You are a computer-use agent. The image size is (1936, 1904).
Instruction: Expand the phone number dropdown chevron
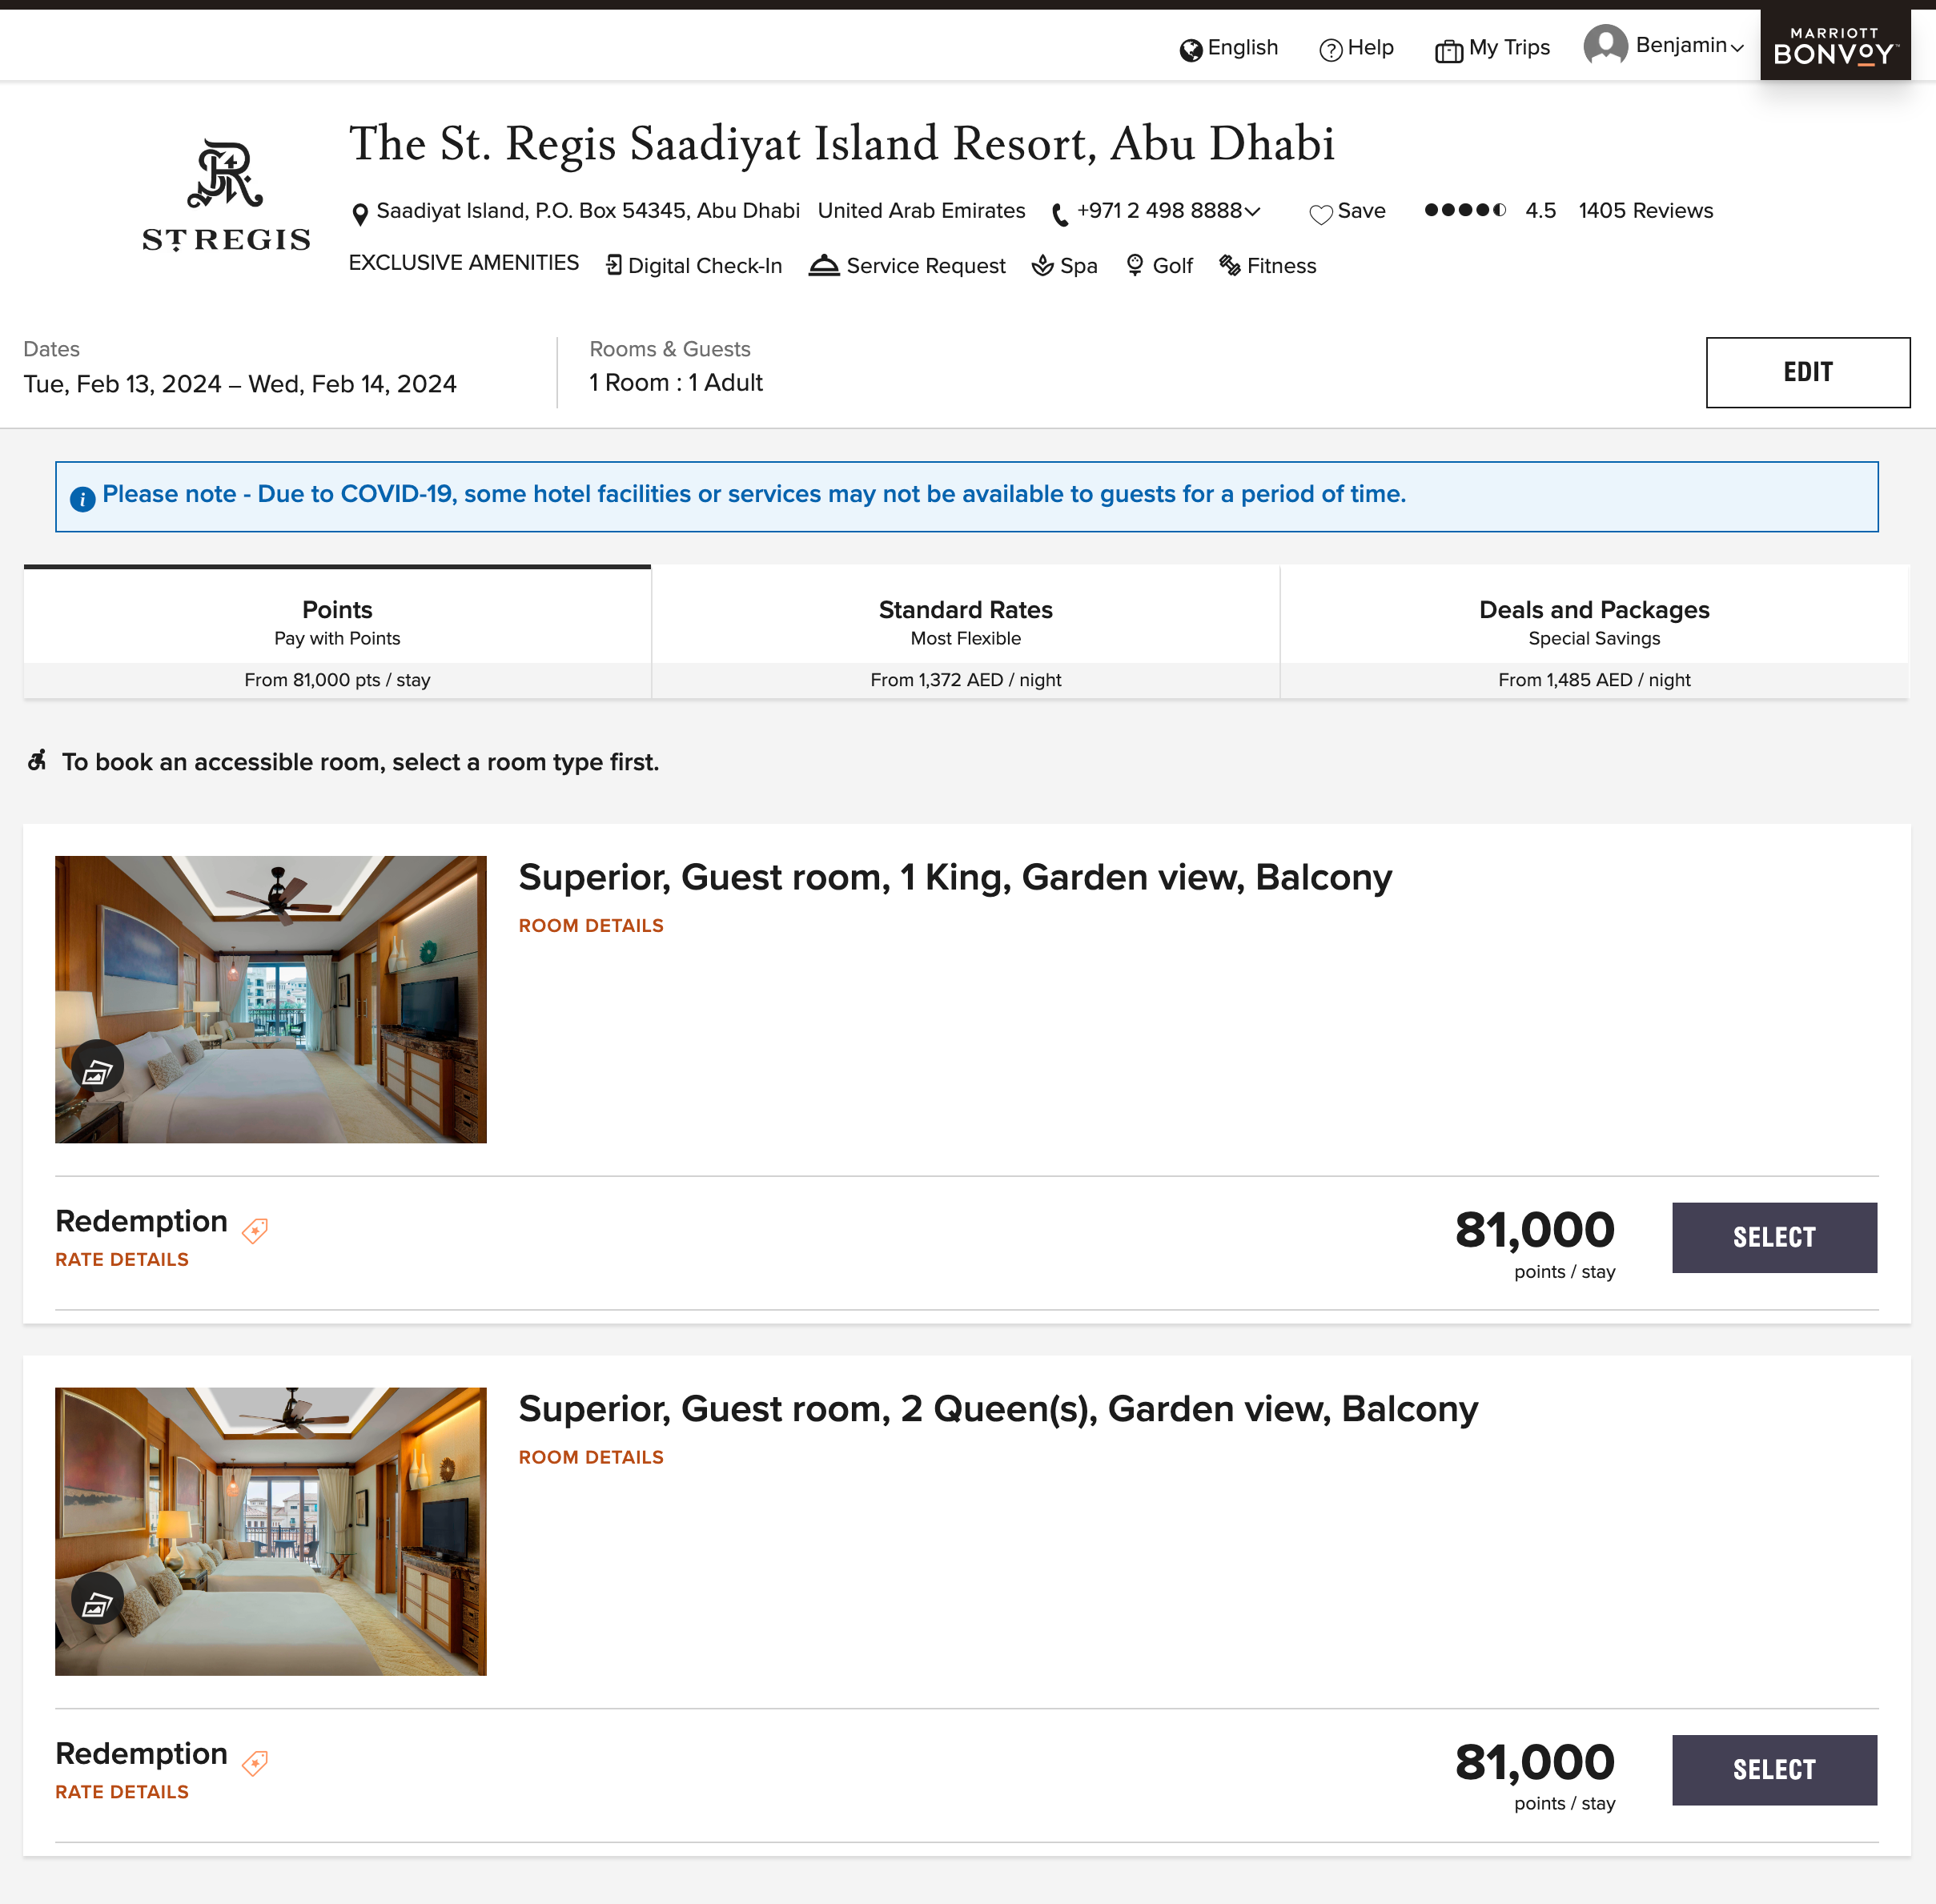pyautogui.click(x=1252, y=211)
